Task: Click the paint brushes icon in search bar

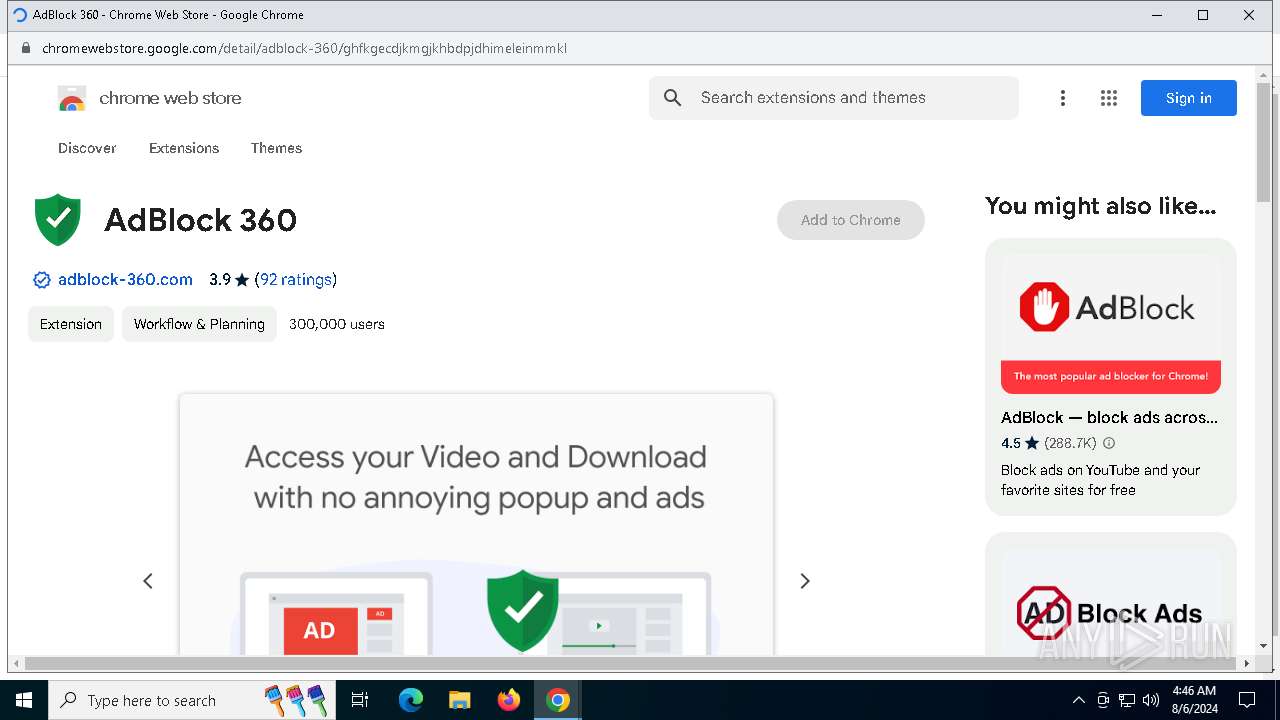Action: click(296, 700)
